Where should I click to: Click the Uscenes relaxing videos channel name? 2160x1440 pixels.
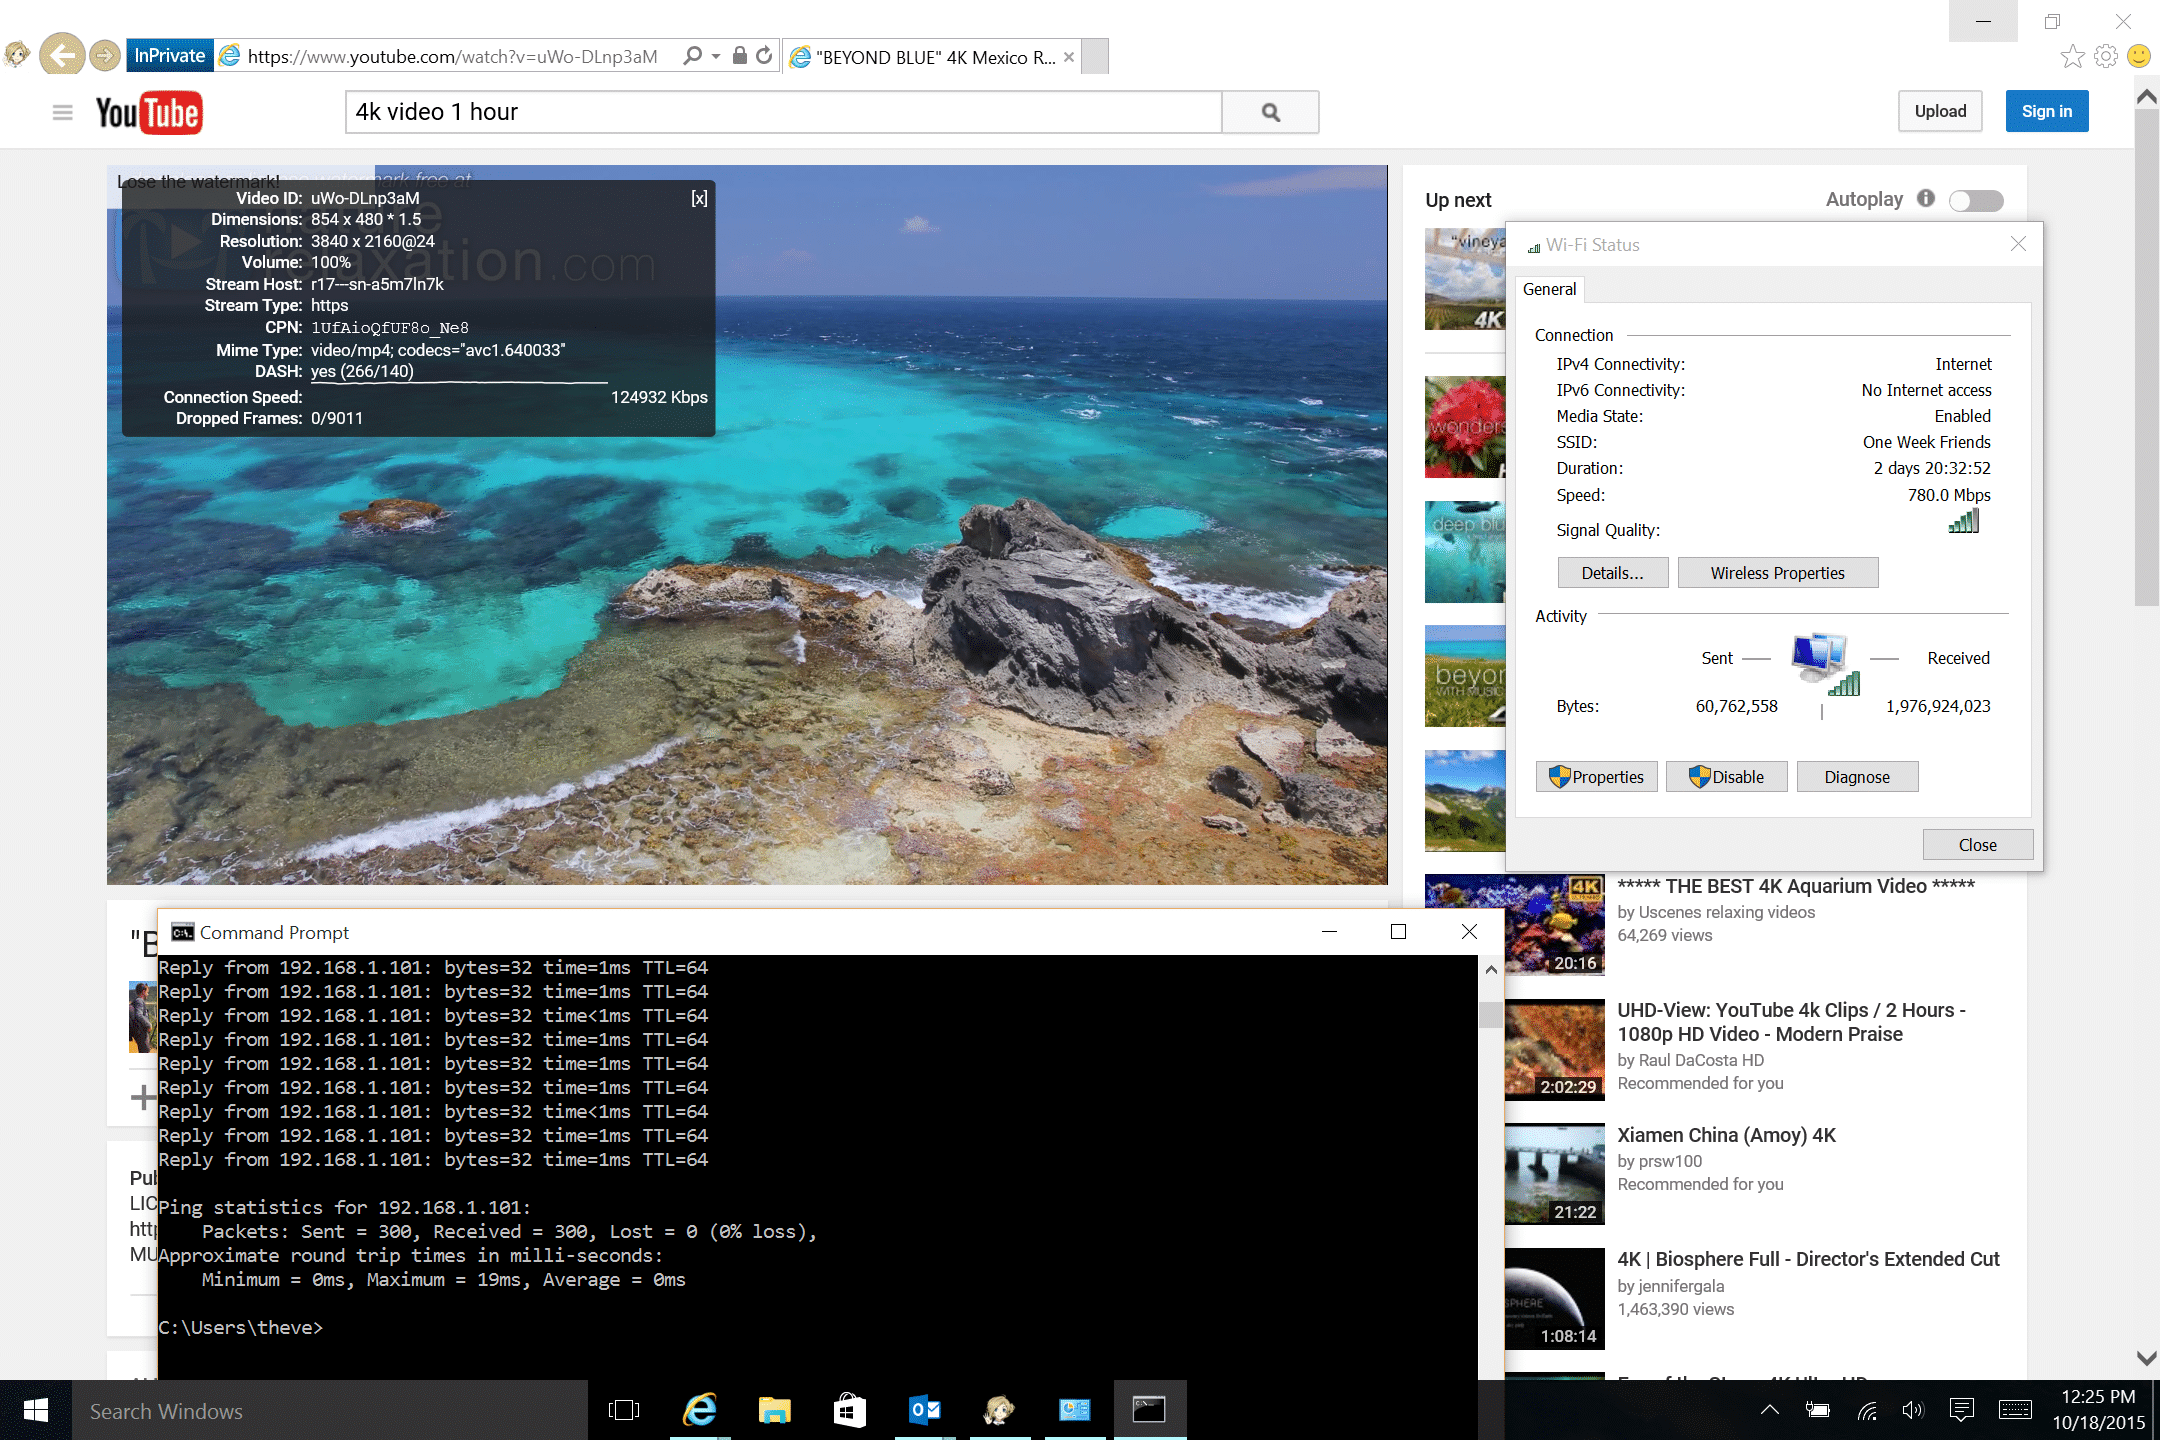coord(1726,912)
